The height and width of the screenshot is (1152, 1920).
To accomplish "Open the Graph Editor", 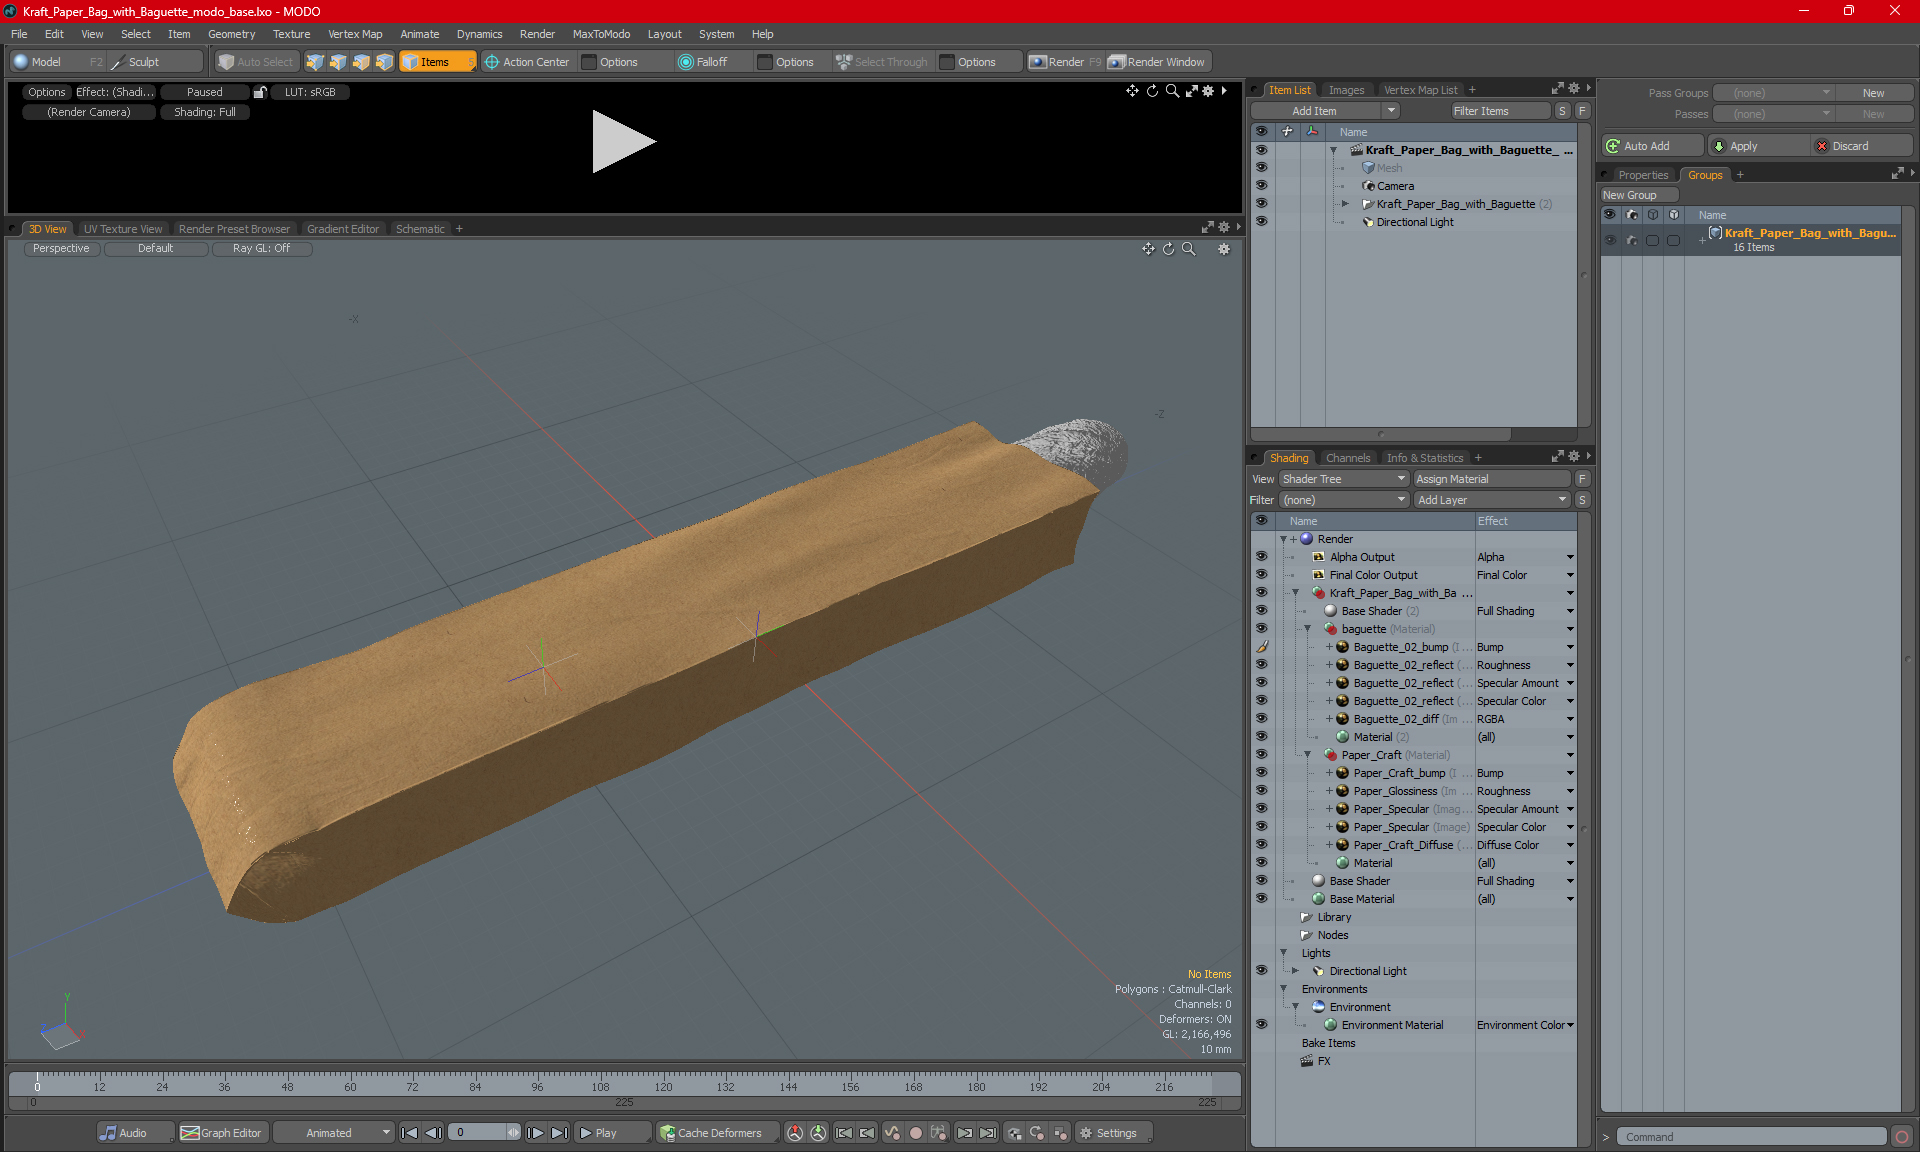I will click(222, 1133).
